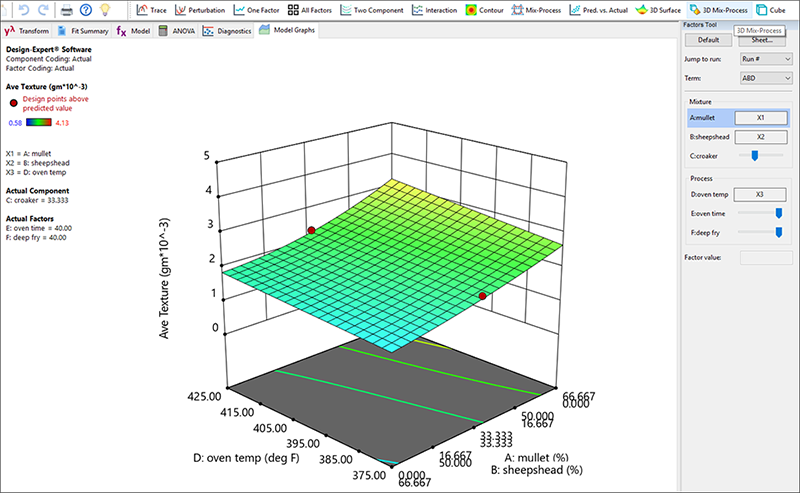Image resolution: width=800 pixels, height=493 pixels.
Task: Click the X2 button for B:sheepshead
Action: 761,136
